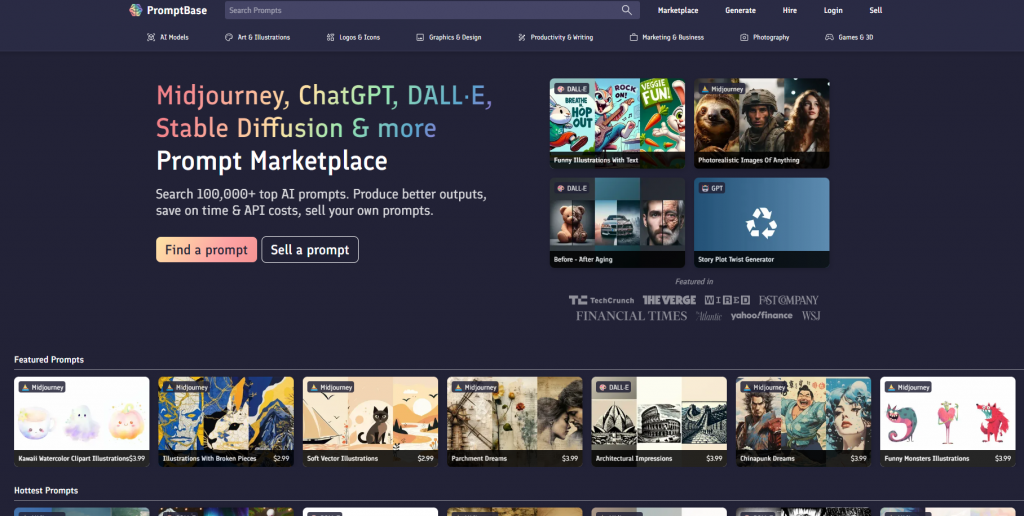Open the Featured Prompts section heading
The width and height of the screenshot is (1024, 516).
49,360
